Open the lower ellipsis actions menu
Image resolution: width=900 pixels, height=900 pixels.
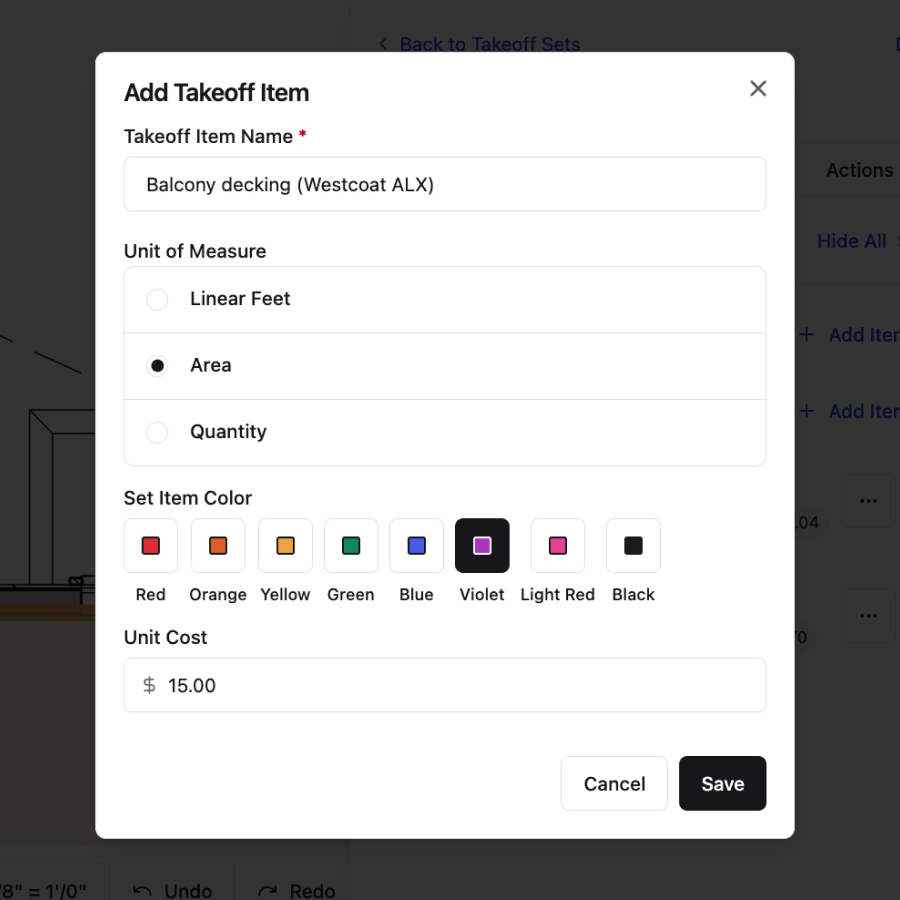point(868,615)
